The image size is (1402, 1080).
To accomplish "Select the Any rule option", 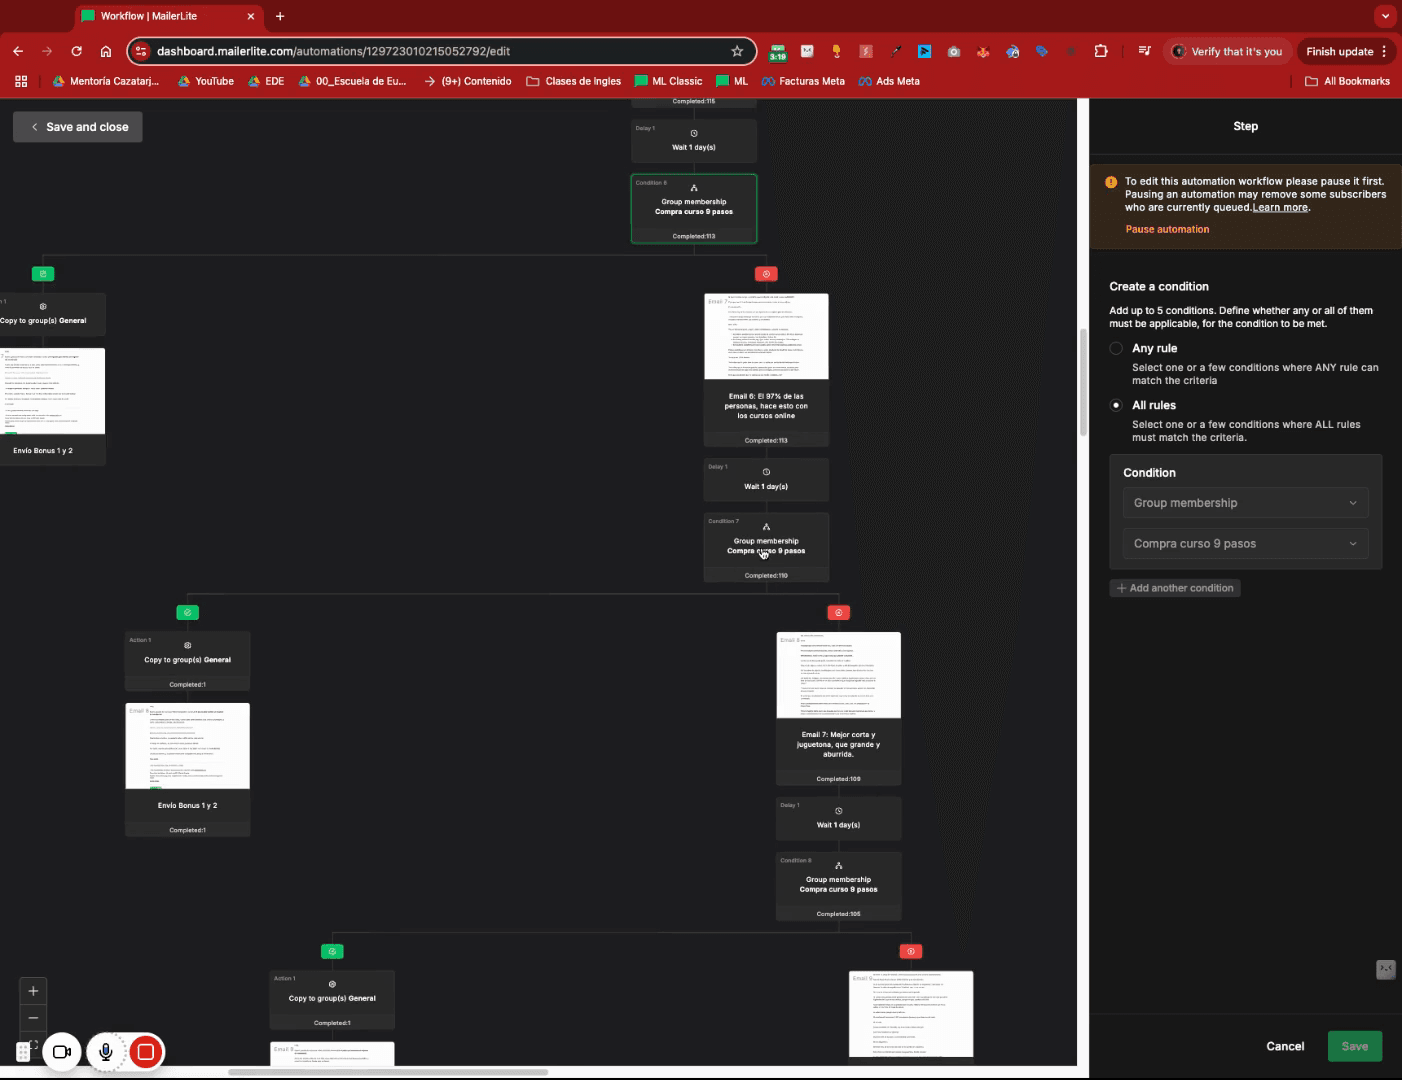I will tap(1116, 348).
